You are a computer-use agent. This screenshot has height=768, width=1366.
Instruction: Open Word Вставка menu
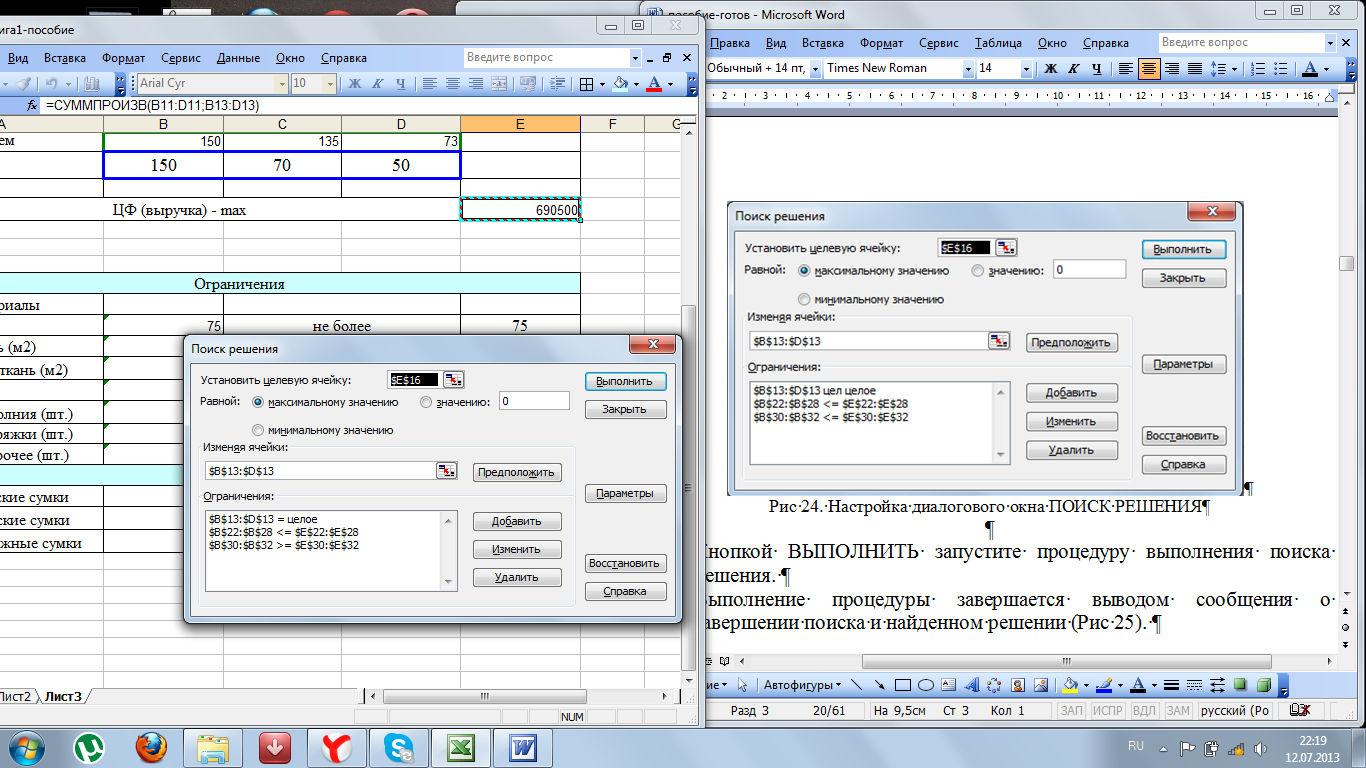pos(823,43)
